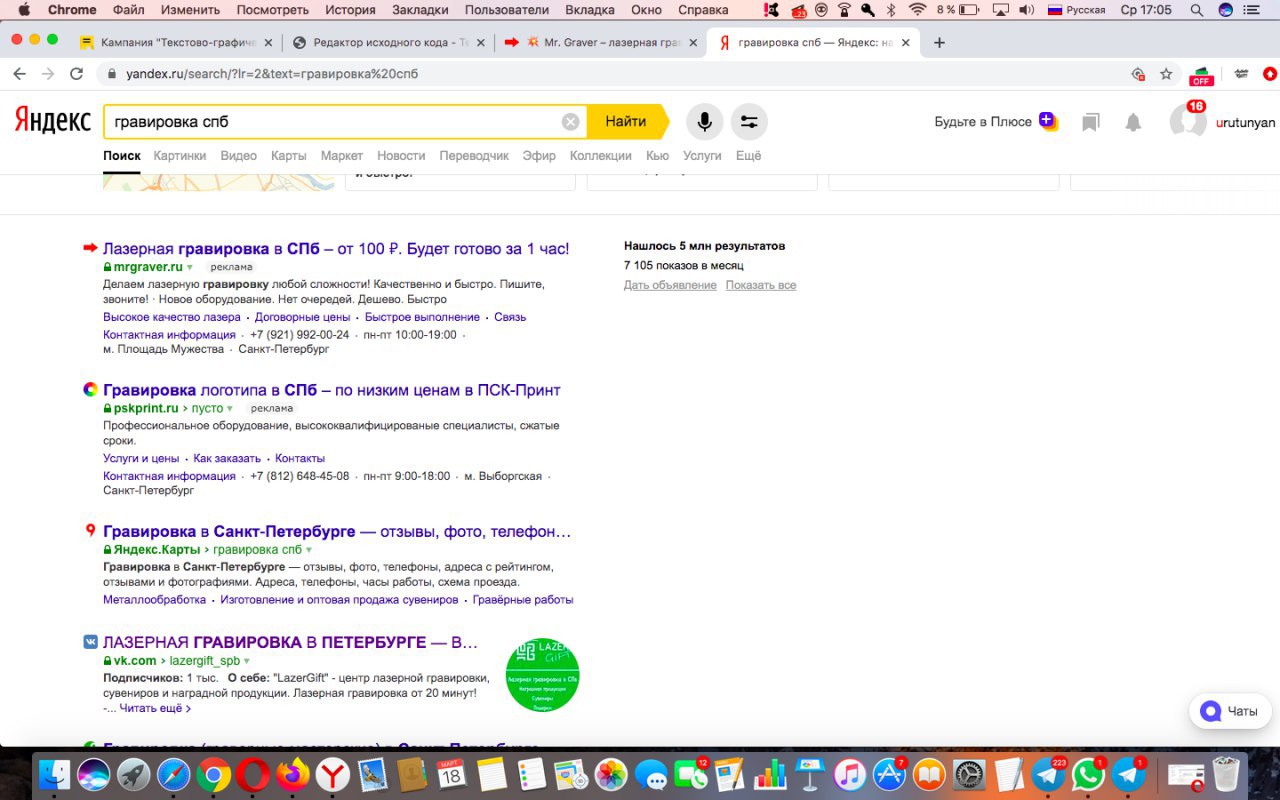Screen dimensions: 1280x800
Task: Open the Yandex bookmarks collections icon
Action: [1091, 122]
